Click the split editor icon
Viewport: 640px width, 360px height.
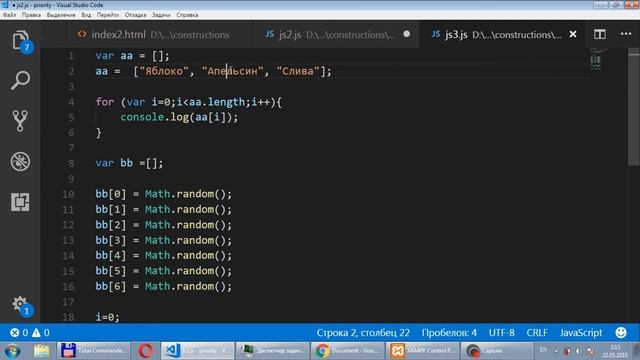tap(600, 34)
